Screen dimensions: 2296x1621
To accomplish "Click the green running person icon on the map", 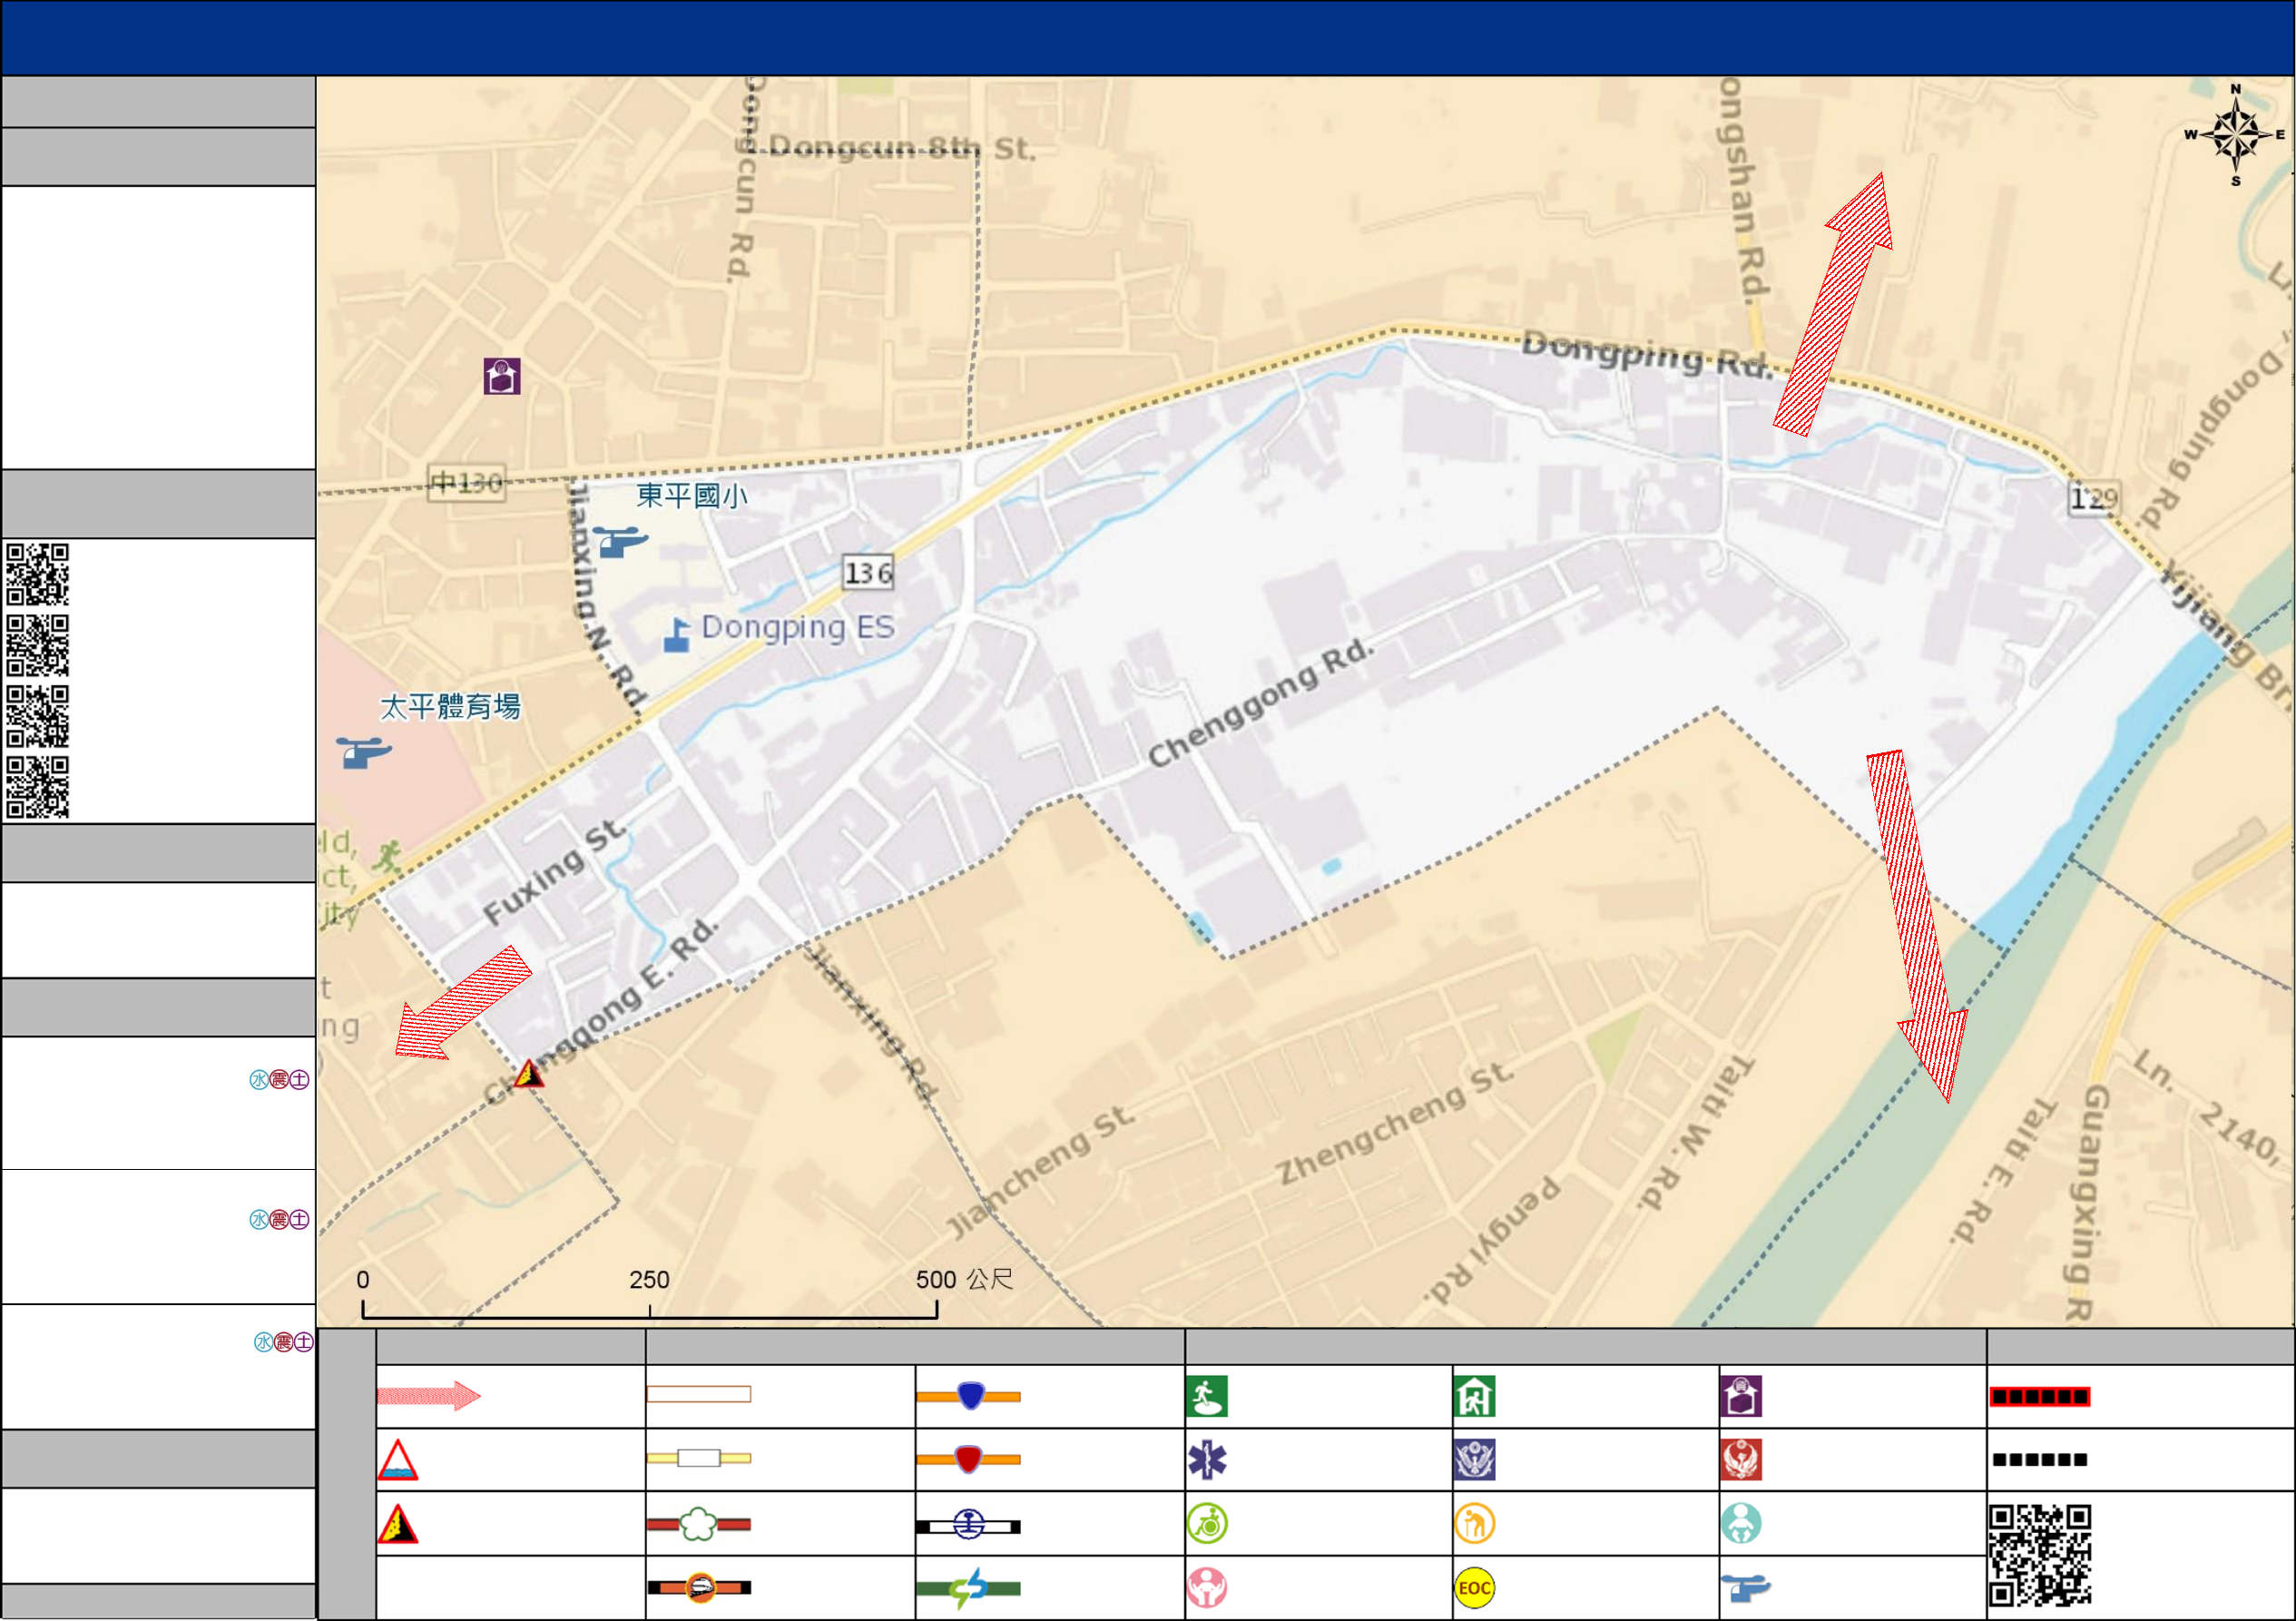I will 388,858.
